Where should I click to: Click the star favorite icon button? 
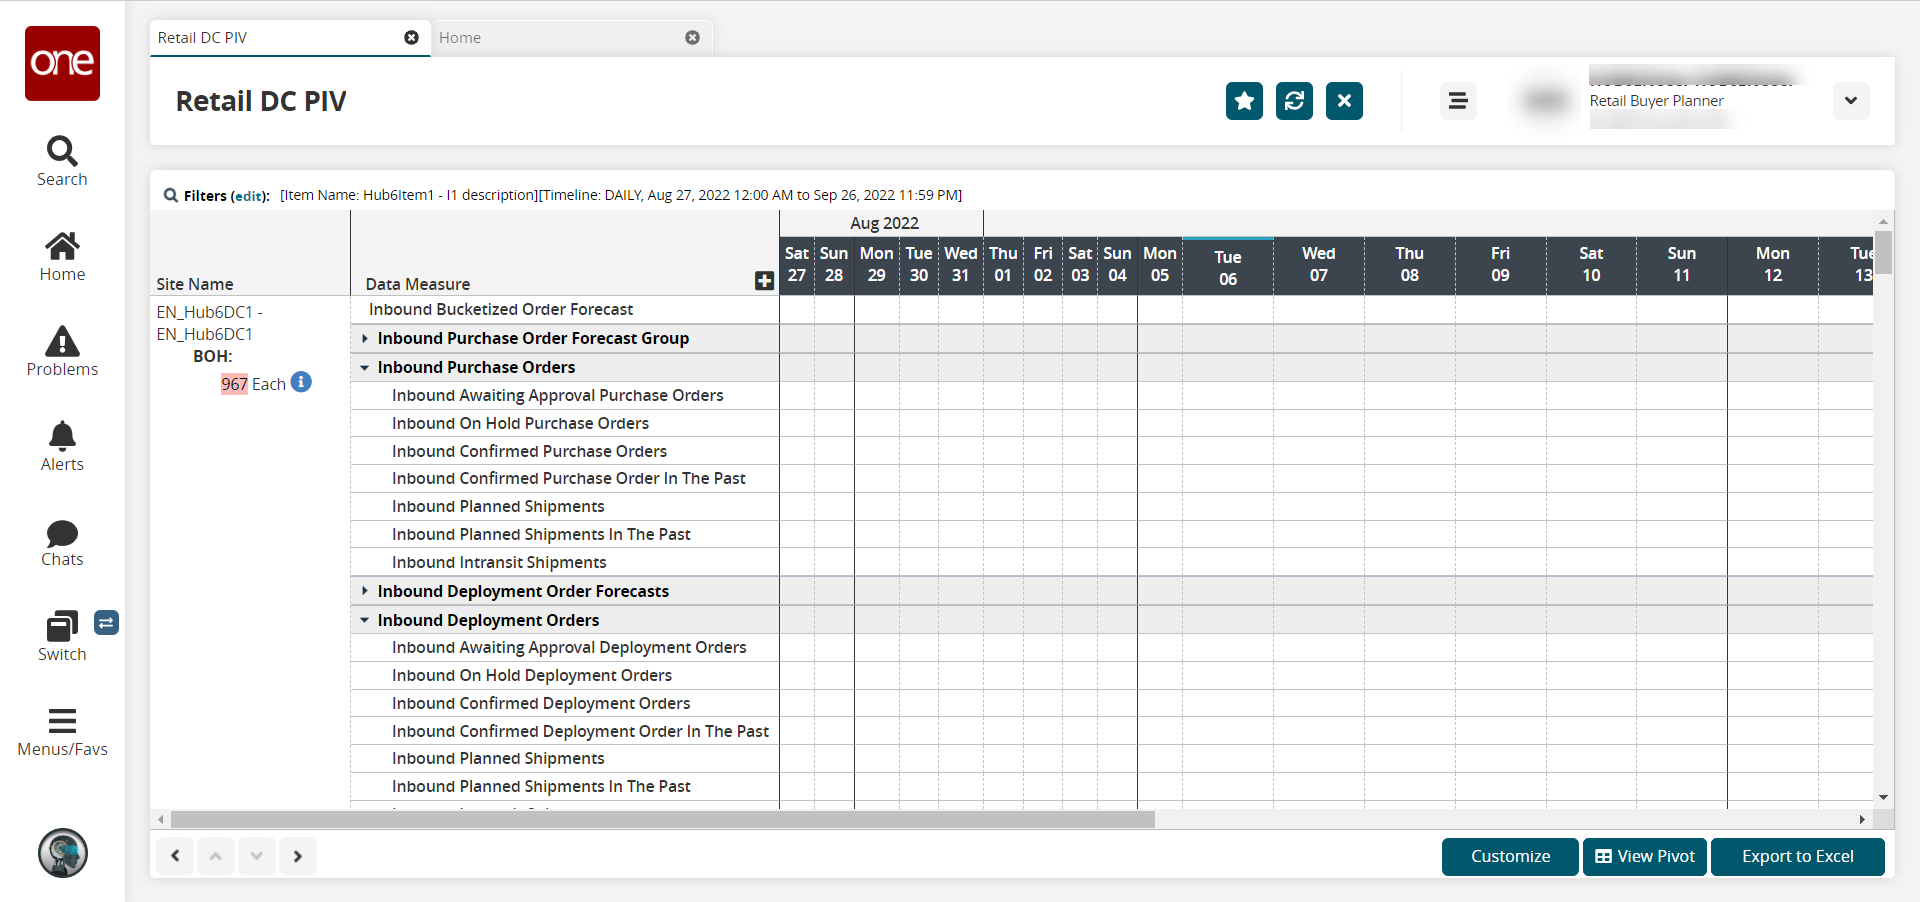[1244, 101]
